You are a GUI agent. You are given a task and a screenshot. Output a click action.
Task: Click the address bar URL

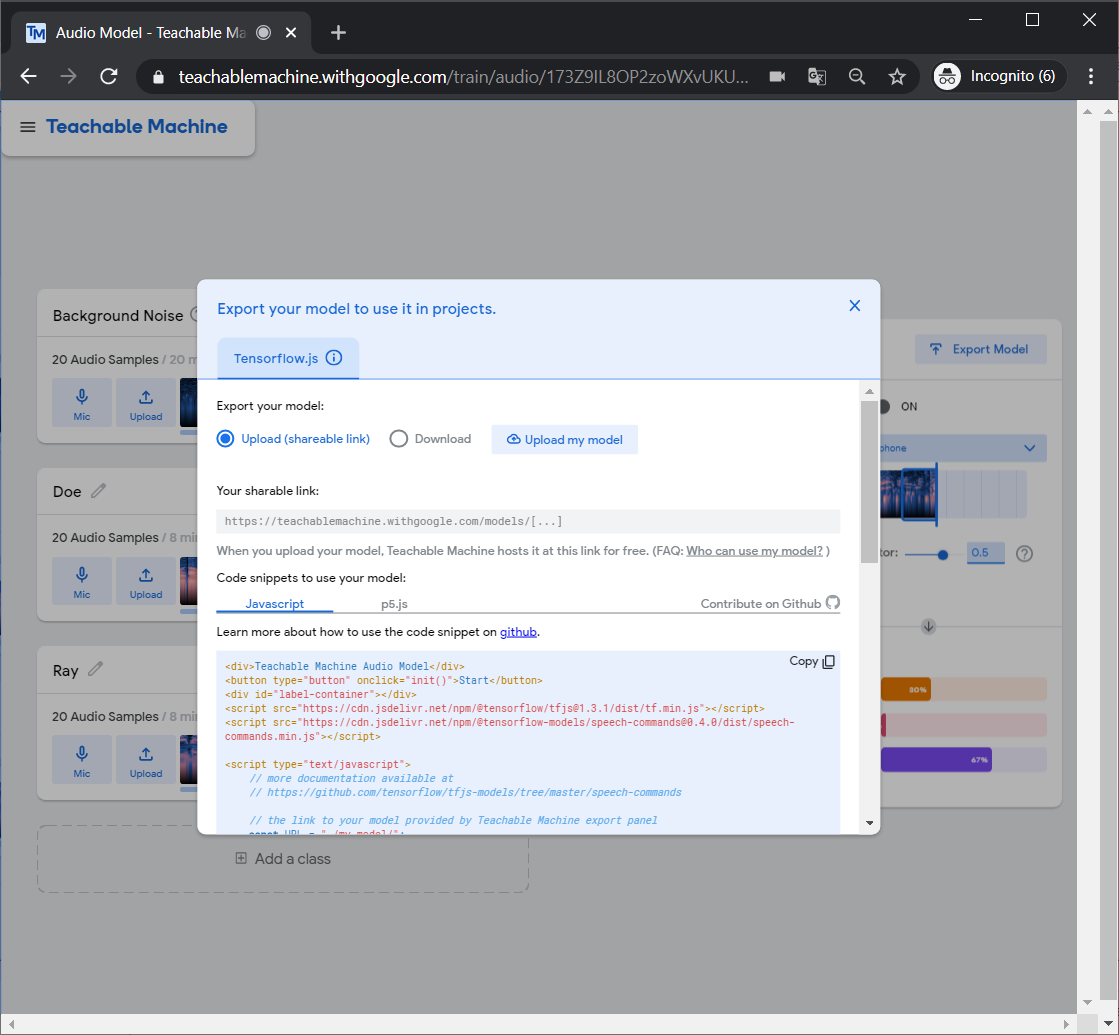[x=463, y=76]
